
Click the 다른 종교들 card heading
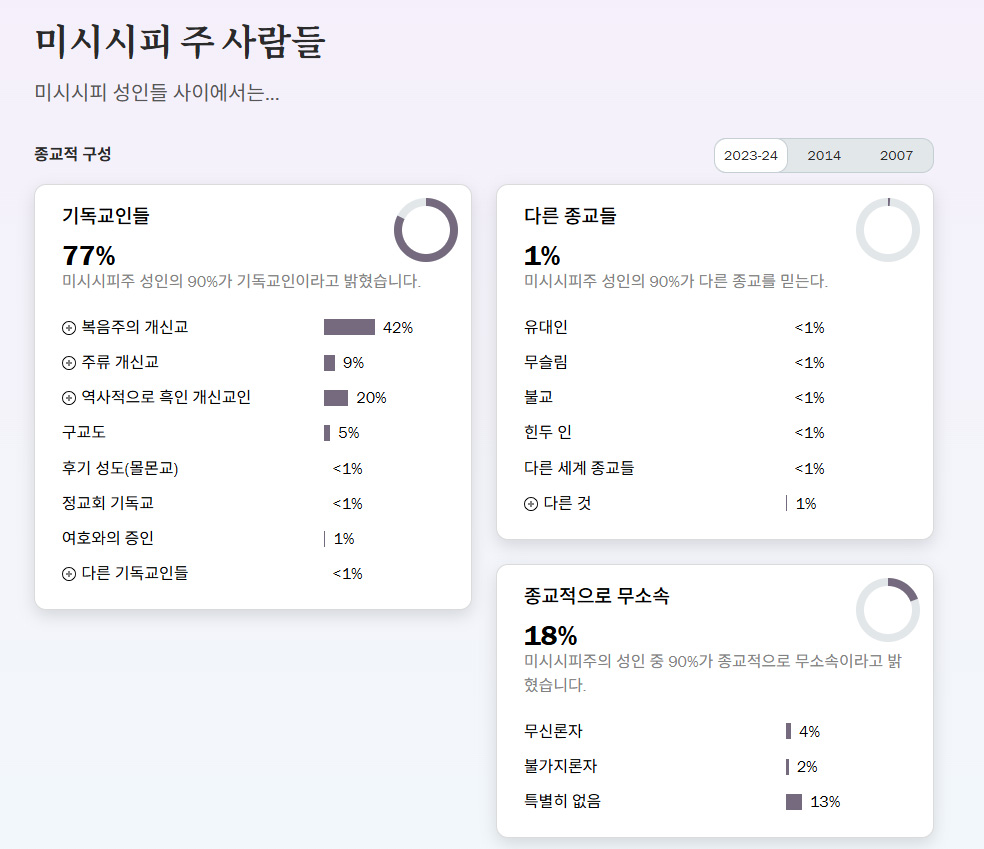pyautogui.click(x=570, y=215)
